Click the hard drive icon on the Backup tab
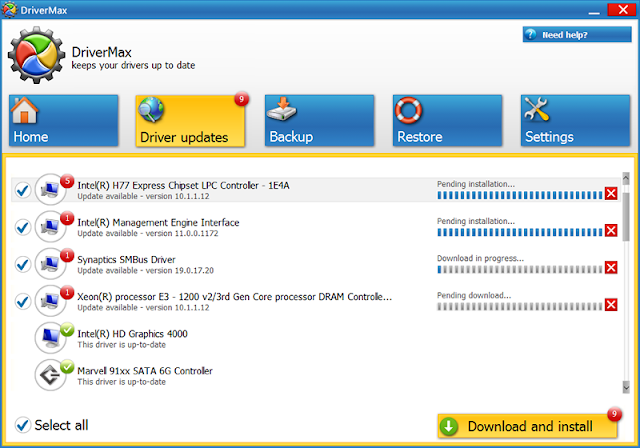Image resolution: width=640 pixels, height=448 pixels. (x=282, y=109)
